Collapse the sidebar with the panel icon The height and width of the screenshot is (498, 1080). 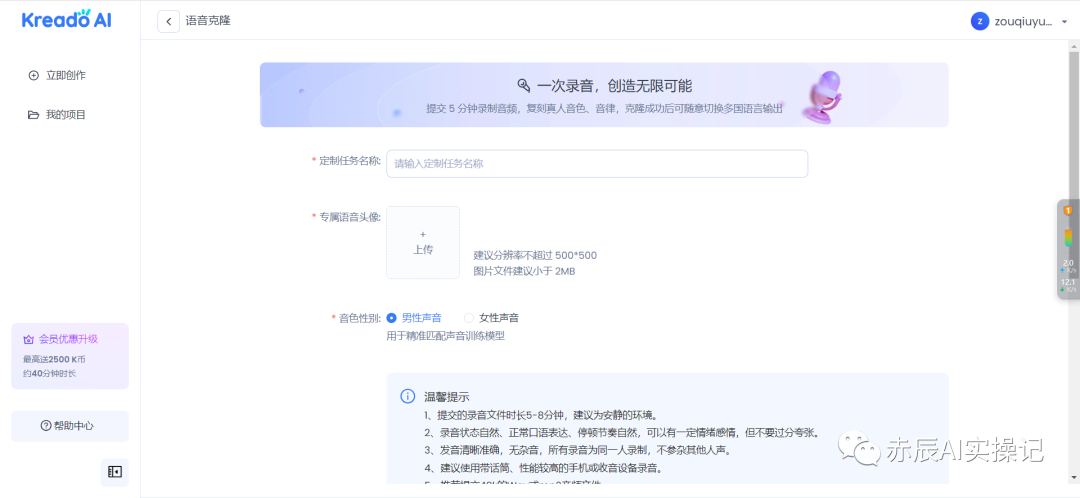pos(115,472)
